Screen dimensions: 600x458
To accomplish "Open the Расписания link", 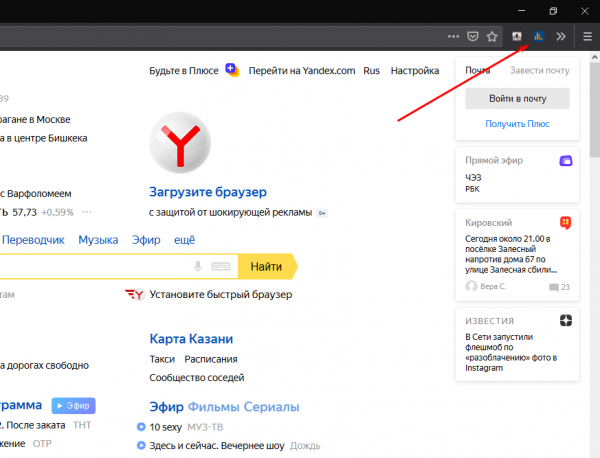I will (211, 359).
